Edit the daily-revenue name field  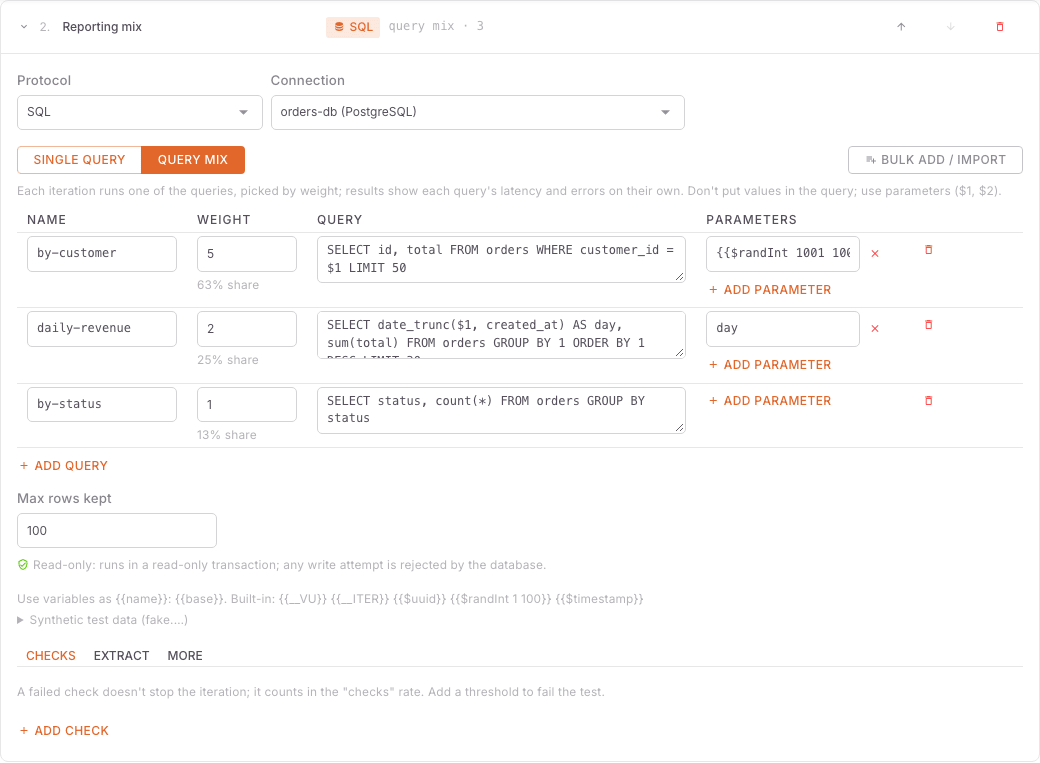coord(102,328)
